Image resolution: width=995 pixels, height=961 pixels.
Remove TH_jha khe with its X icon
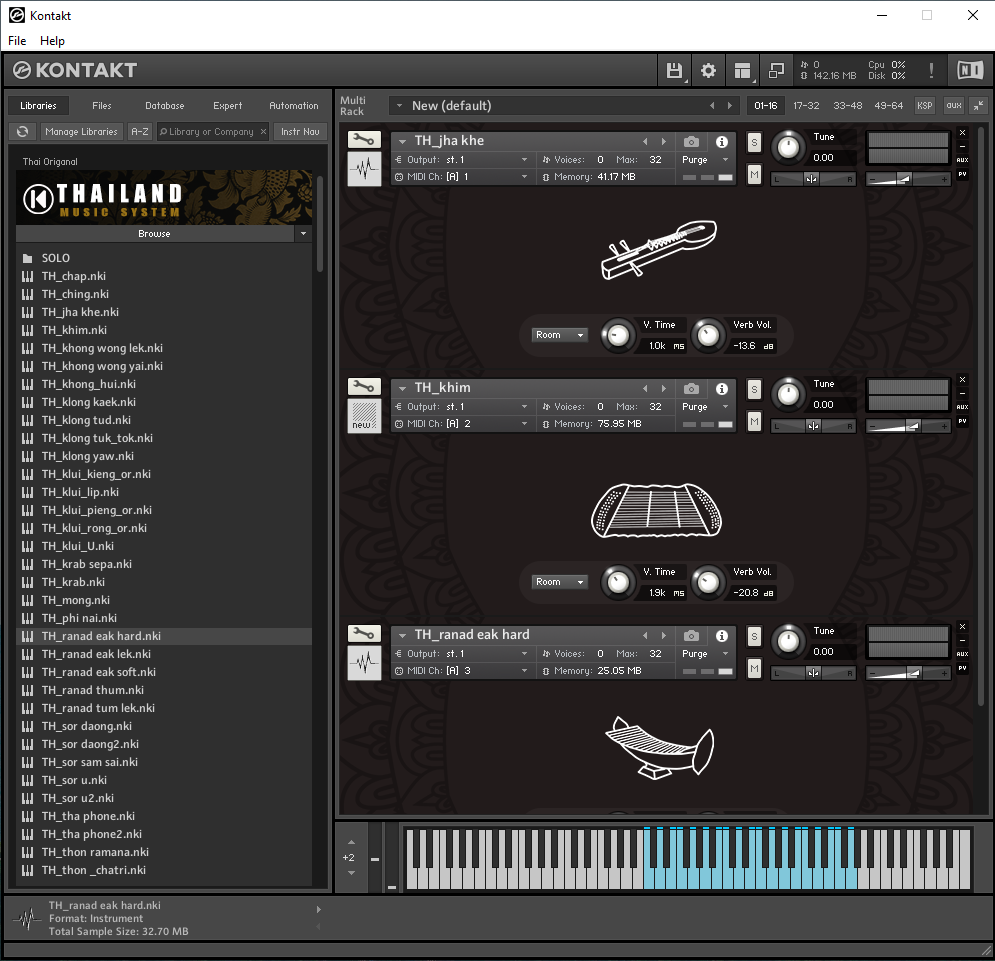(x=963, y=133)
